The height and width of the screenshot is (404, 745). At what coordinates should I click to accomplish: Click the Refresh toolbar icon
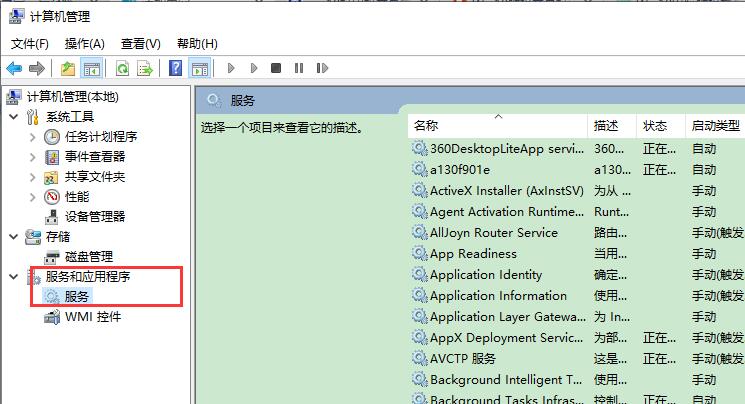coord(123,68)
